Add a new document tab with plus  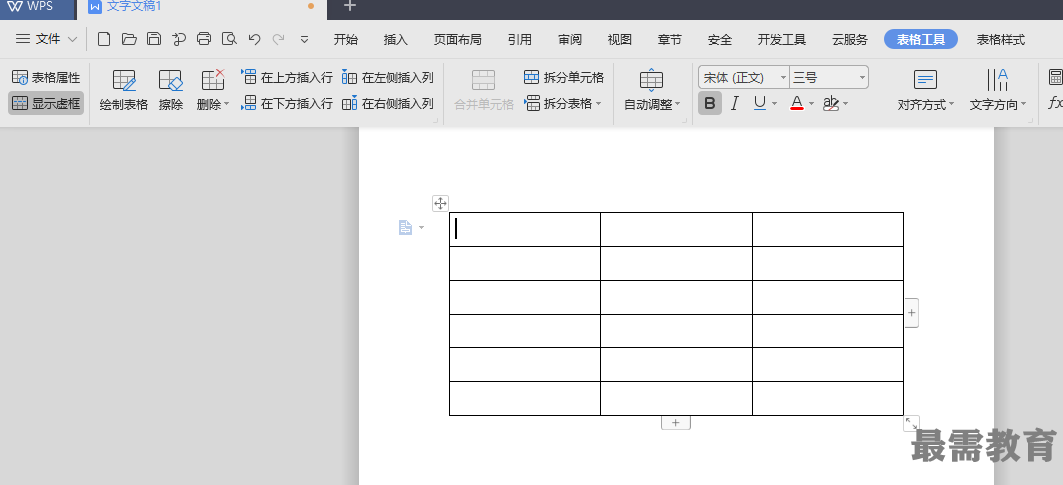click(349, 7)
